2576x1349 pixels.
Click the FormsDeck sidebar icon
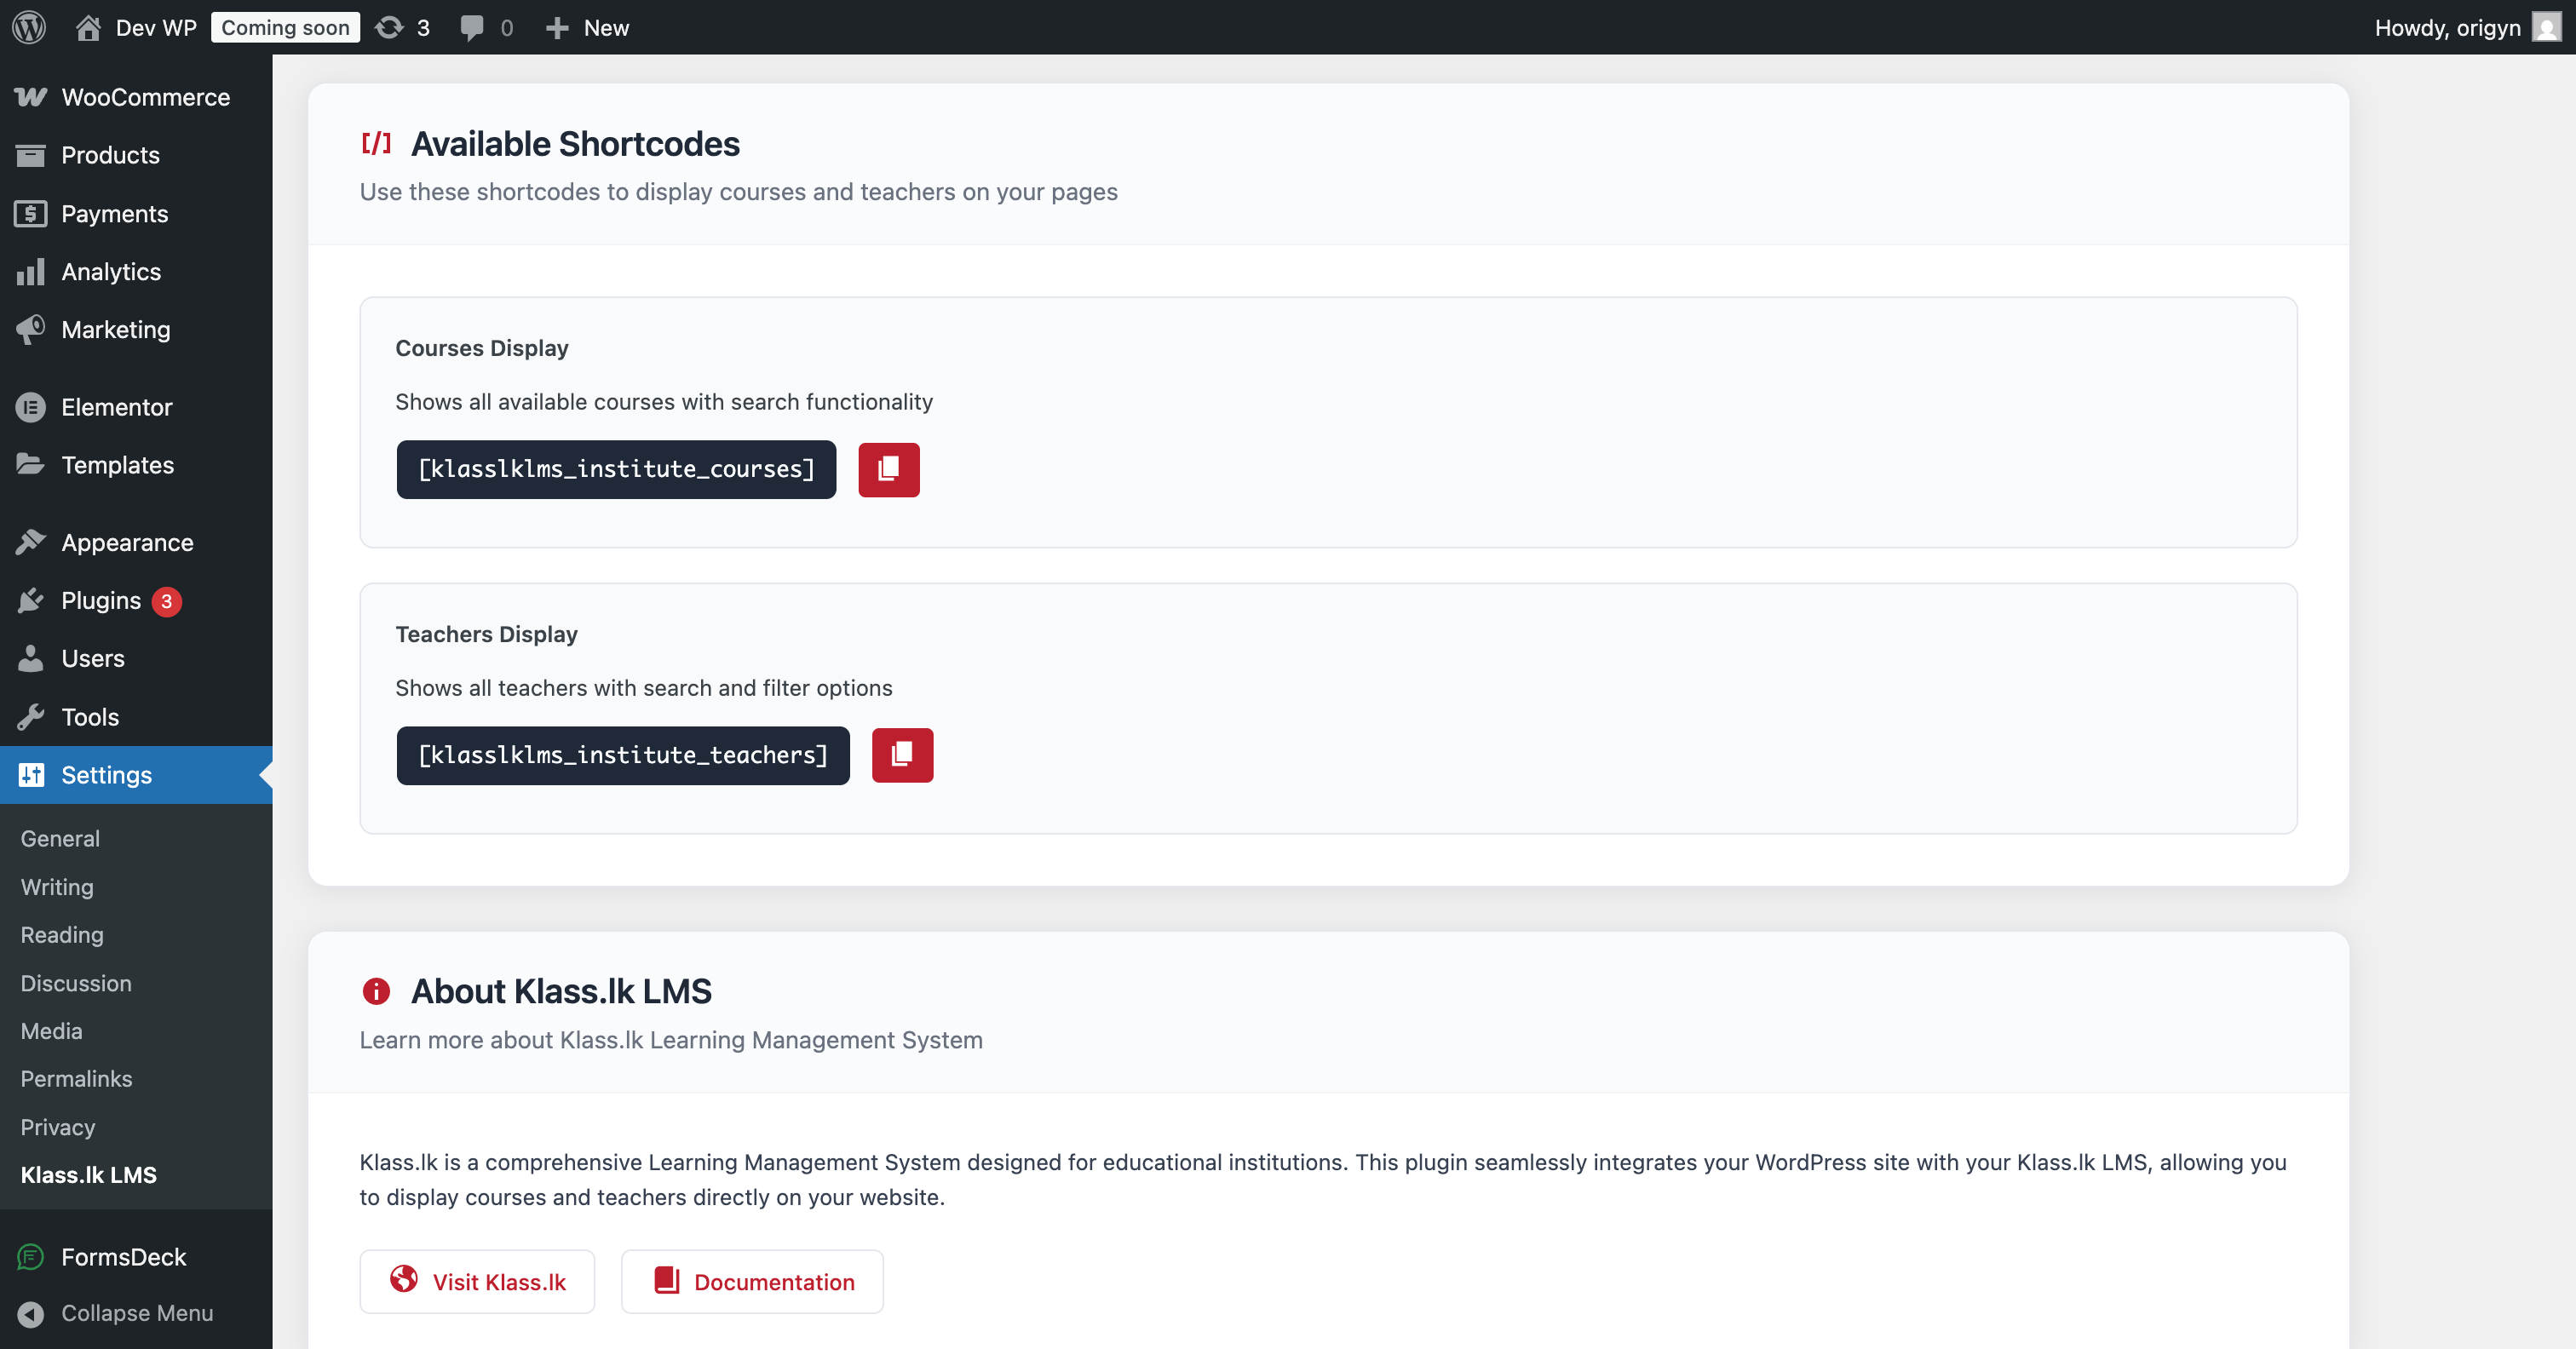coord(30,1256)
